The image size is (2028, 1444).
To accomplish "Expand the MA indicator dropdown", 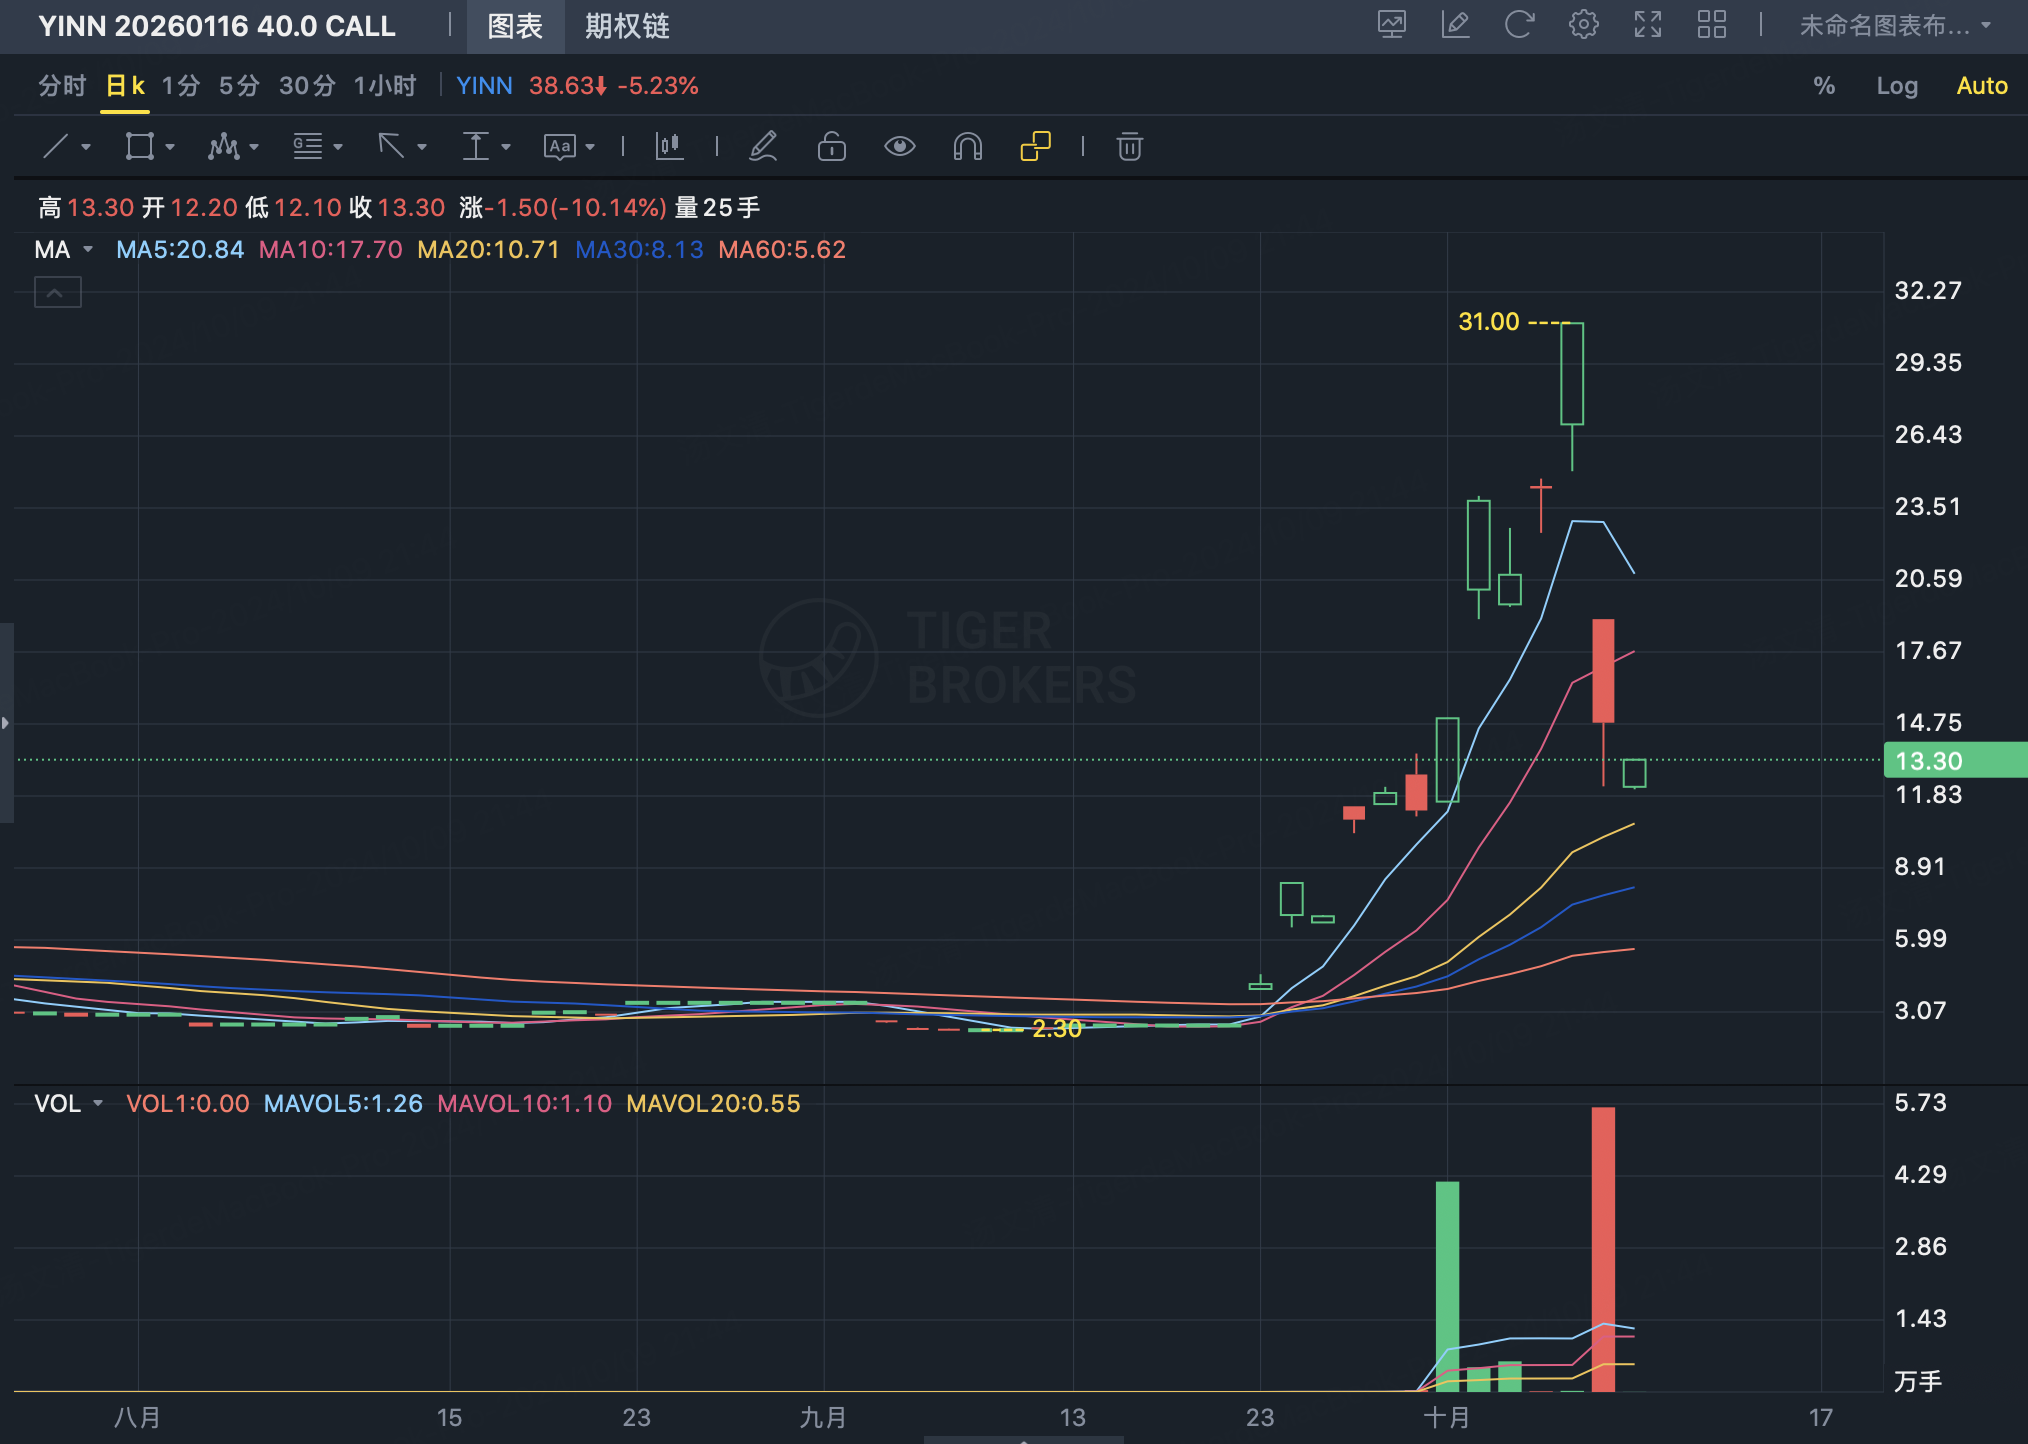I will tap(88, 250).
